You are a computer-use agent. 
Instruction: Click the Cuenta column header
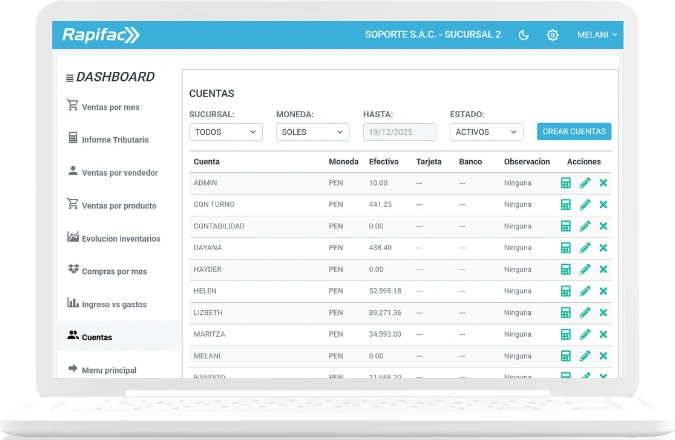(x=207, y=162)
